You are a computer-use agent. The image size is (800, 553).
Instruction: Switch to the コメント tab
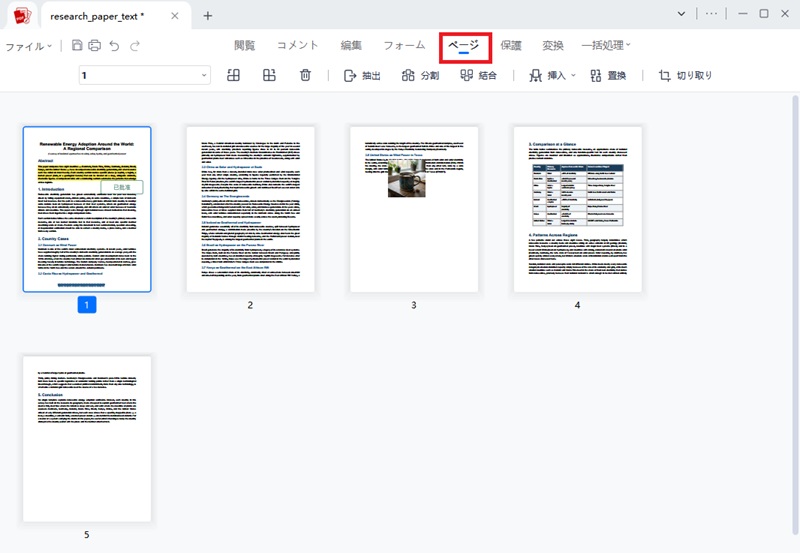297,45
